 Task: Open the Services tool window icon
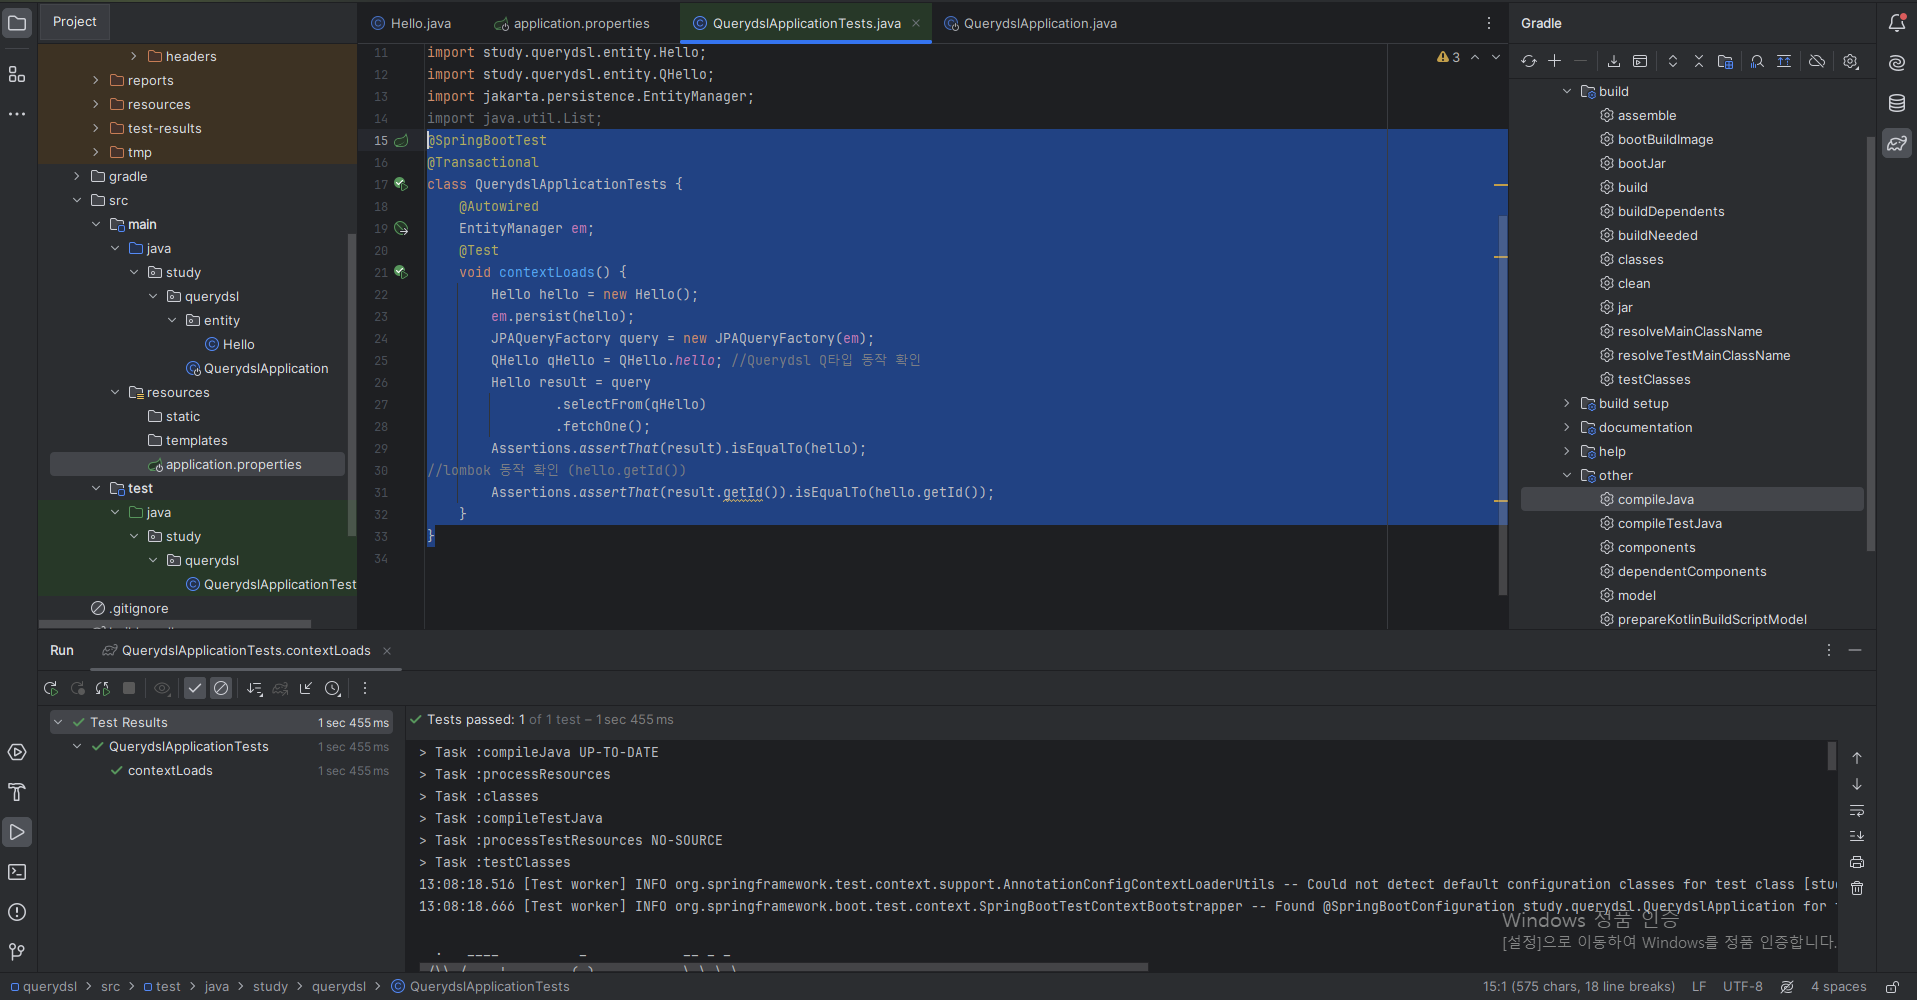[17, 752]
